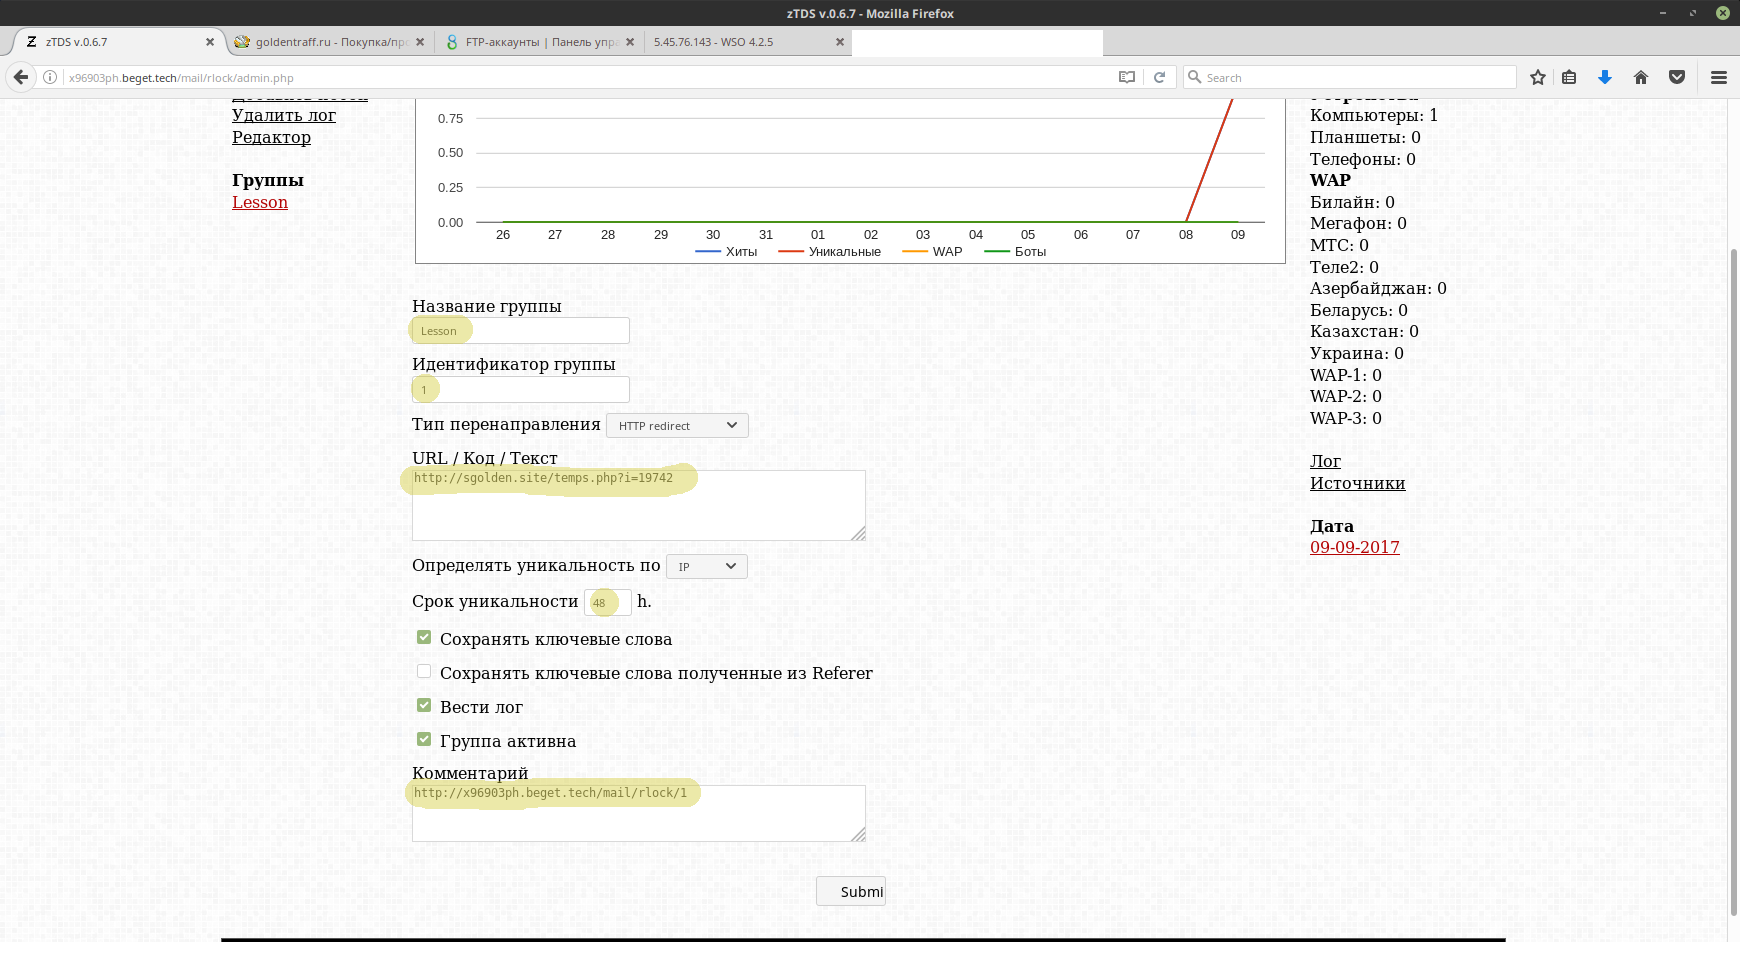Click the Submit button

(x=851, y=891)
